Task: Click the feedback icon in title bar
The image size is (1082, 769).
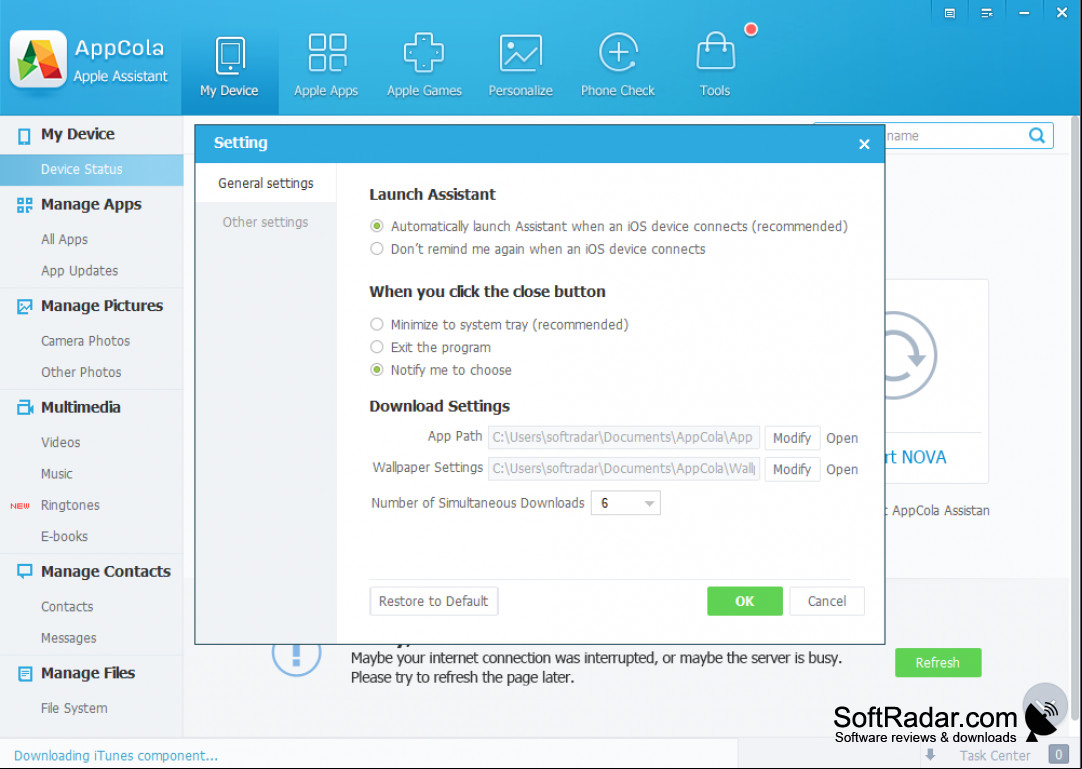Action: pos(950,13)
